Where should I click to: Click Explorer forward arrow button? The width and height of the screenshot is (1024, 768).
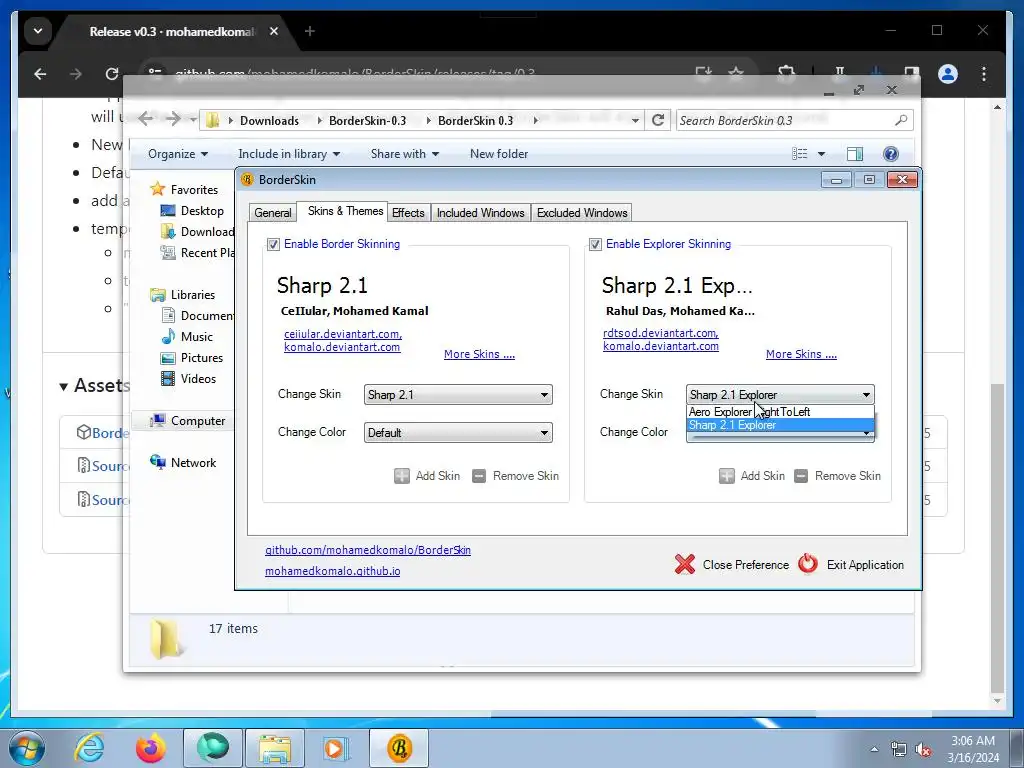click(173, 119)
